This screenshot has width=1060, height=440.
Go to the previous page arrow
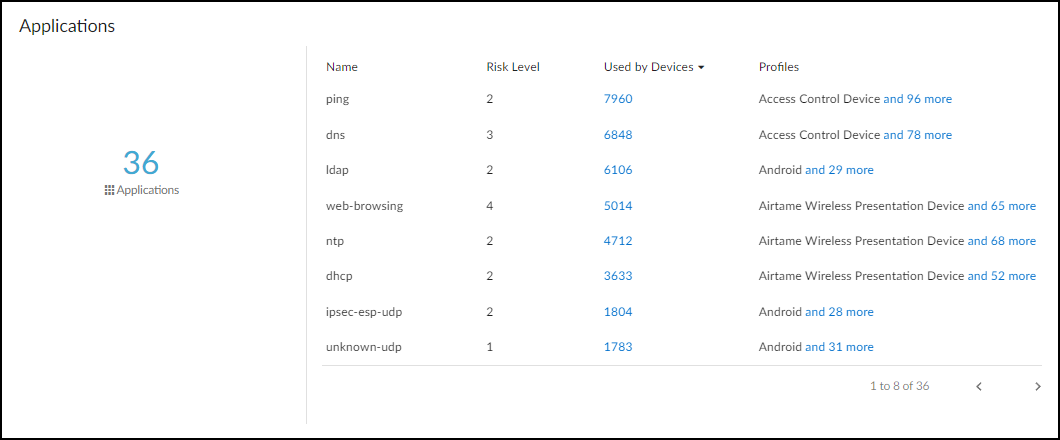[979, 386]
